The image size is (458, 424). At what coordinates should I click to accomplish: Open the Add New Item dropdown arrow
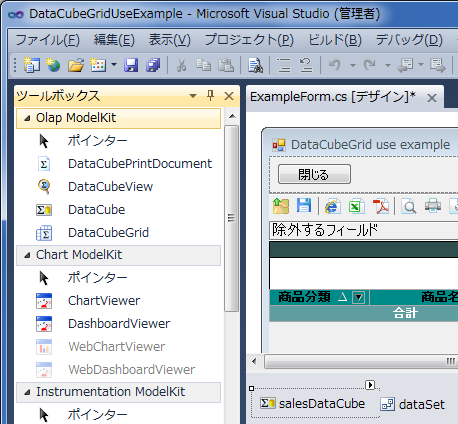[x=114, y=64]
